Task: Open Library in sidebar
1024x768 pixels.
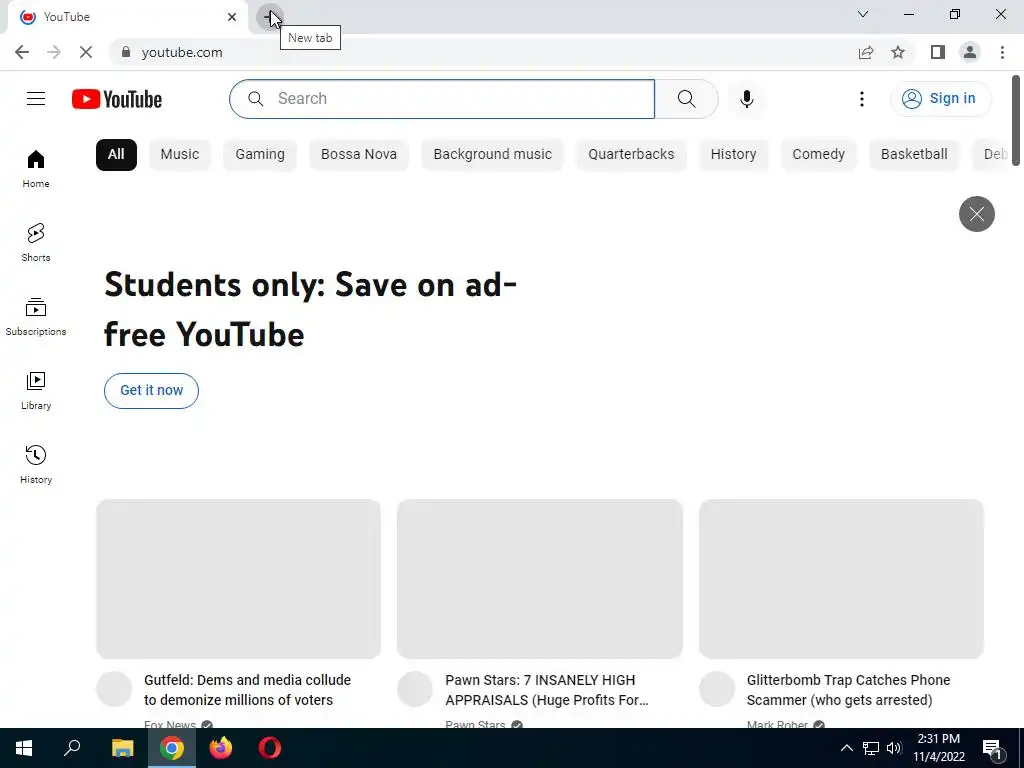Action: point(36,391)
